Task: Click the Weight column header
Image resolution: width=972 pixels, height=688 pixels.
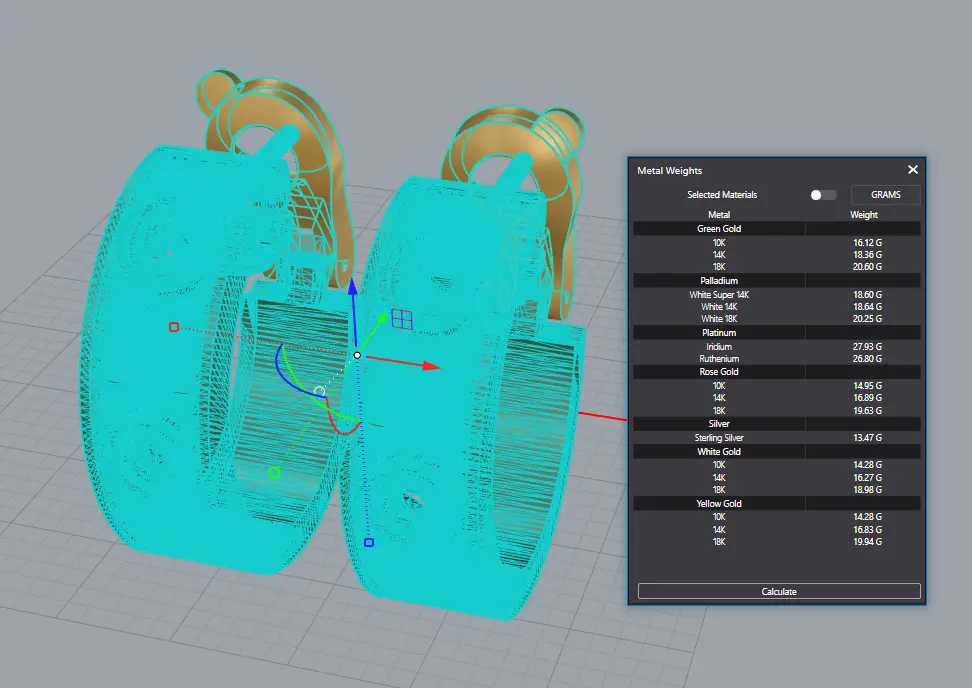Action: (x=864, y=214)
